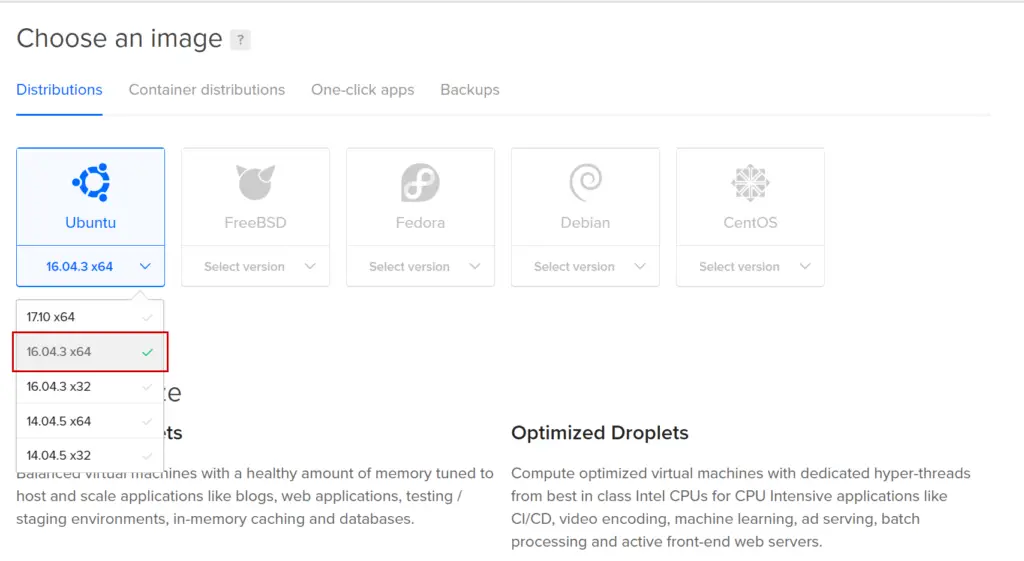Viewport: 1024px width, 561px height.
Task: Click the FreeBSD devil logo icon
Action: [255, 182]
